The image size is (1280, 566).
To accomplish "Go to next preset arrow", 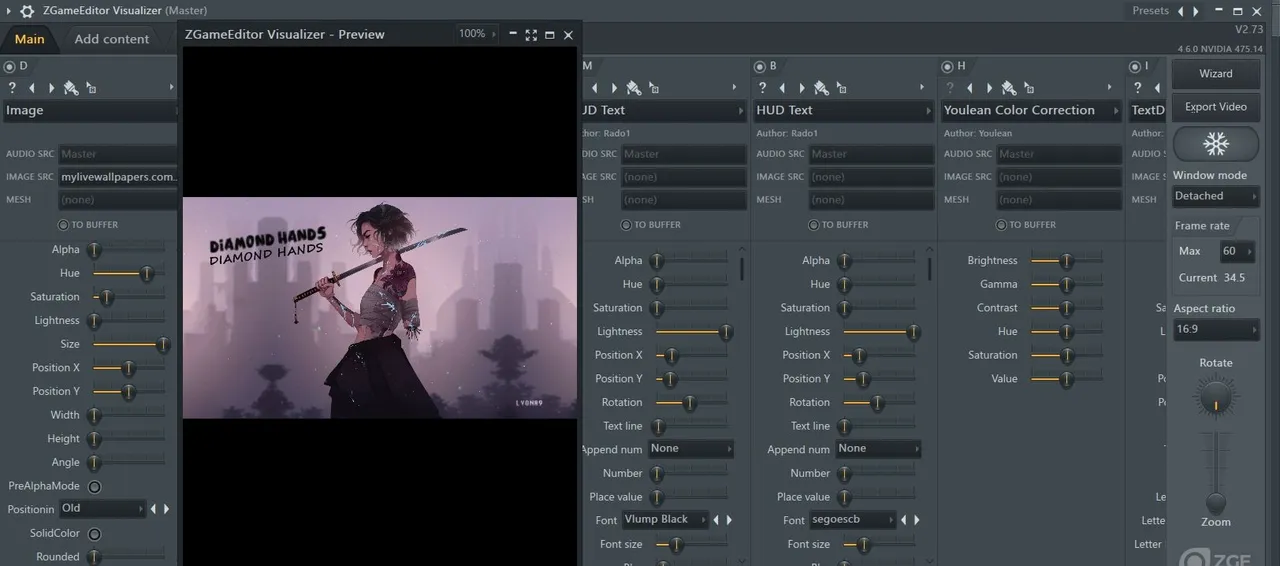I will pyautogui.click(x=1196, y=11).
